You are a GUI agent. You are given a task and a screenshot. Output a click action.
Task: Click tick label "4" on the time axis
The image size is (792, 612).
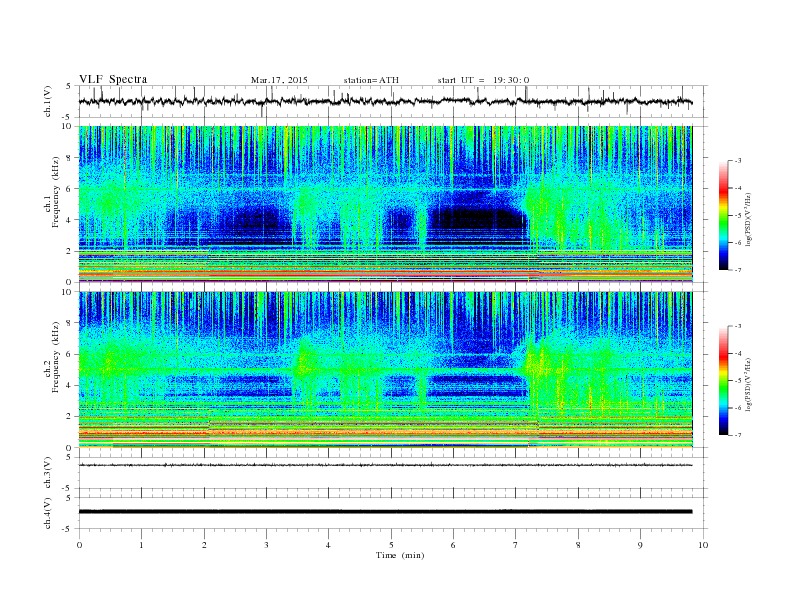click(x=329, y=545)
